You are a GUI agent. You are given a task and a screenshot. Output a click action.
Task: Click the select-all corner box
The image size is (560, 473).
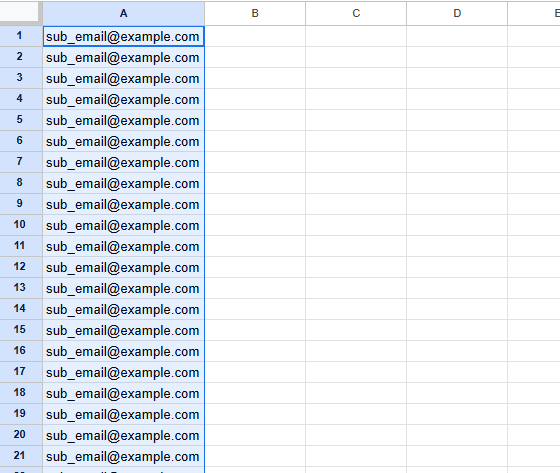pyautogui.click(x=19, y=13)
